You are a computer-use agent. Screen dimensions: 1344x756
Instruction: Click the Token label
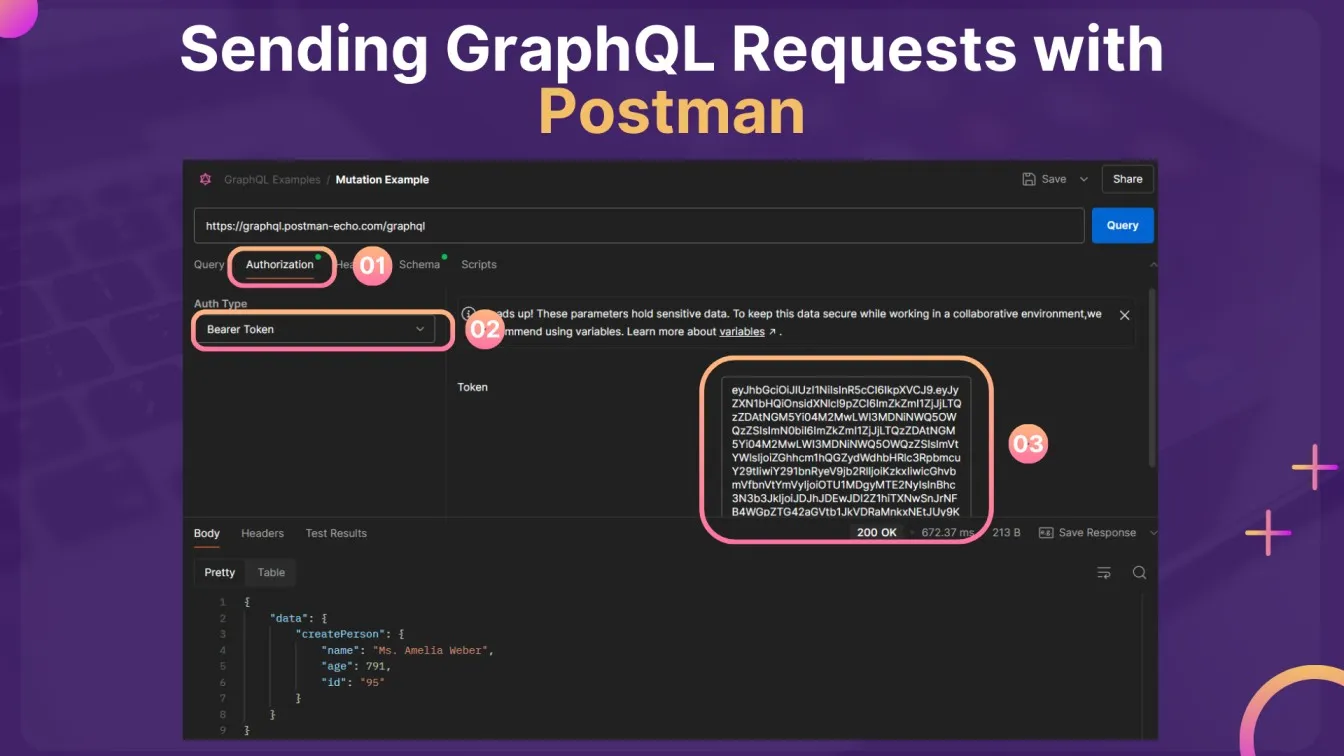pos(473,387)
